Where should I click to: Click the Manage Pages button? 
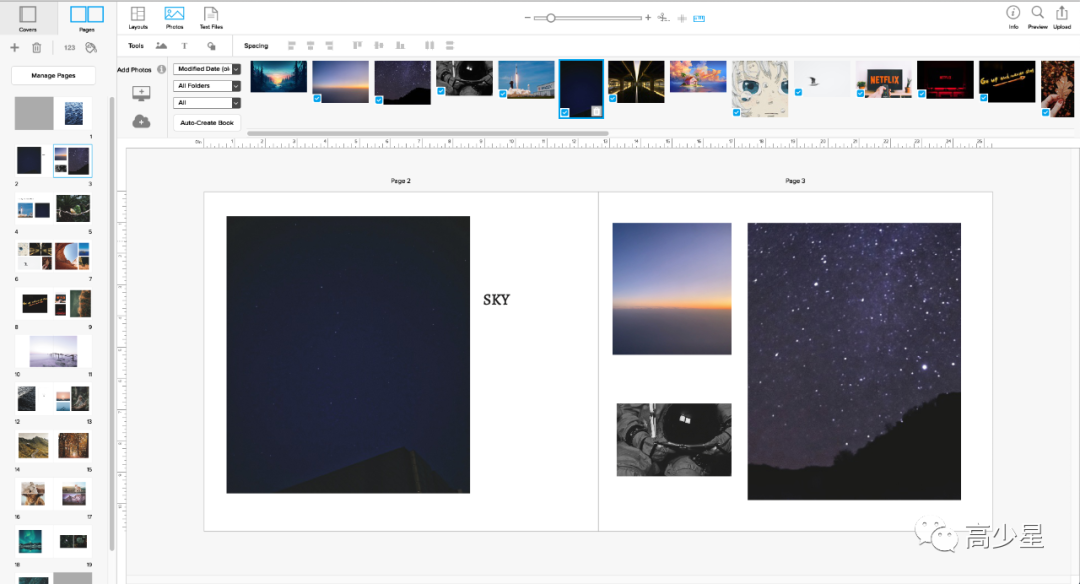53,75
